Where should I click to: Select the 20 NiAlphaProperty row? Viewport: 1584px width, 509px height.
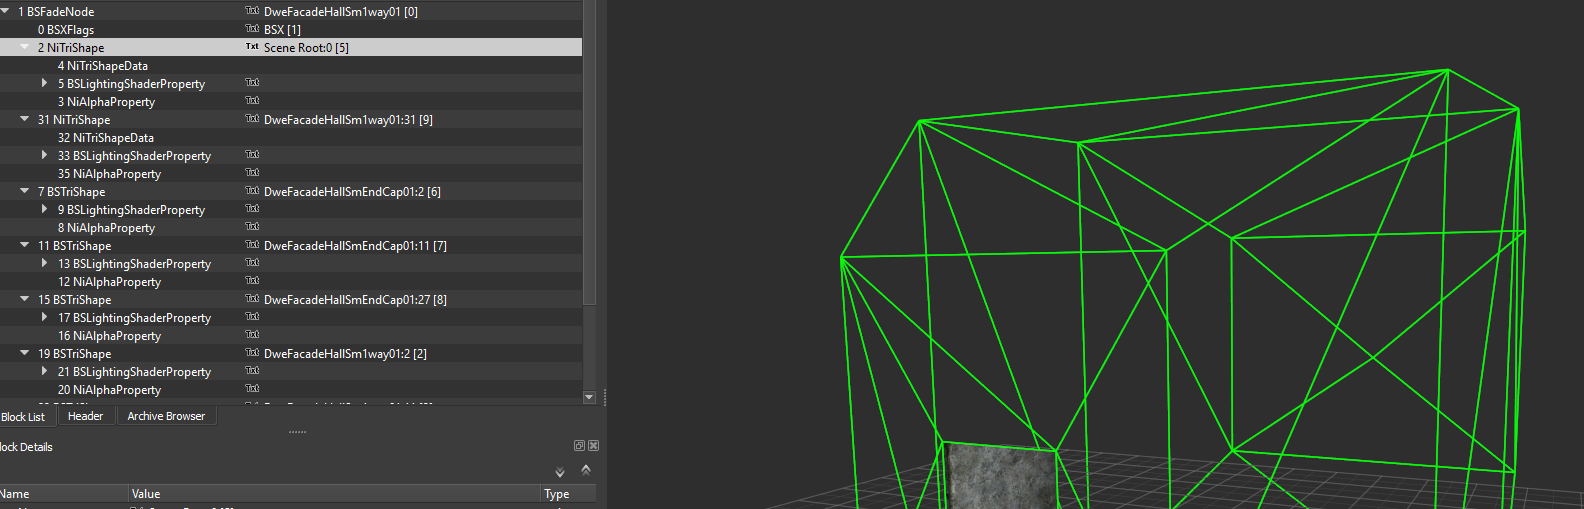291,389
